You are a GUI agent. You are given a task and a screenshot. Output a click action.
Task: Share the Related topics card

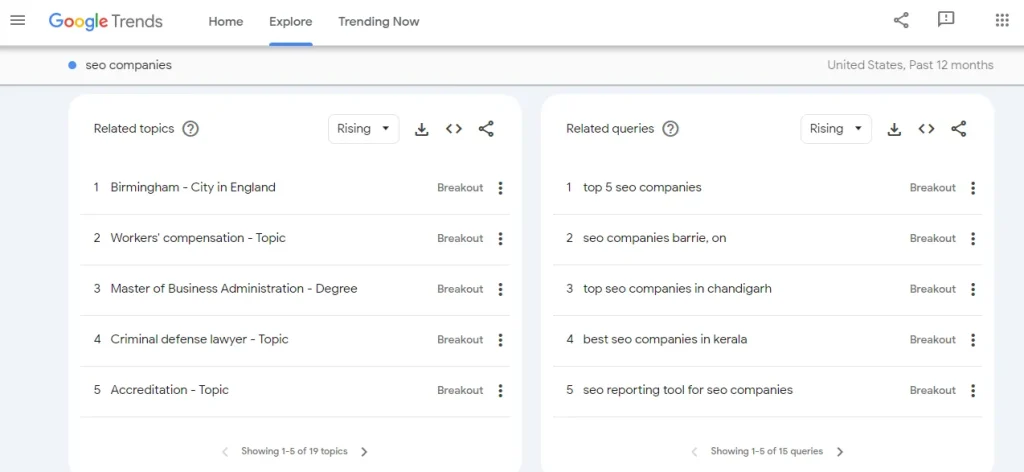coord(486,129)
